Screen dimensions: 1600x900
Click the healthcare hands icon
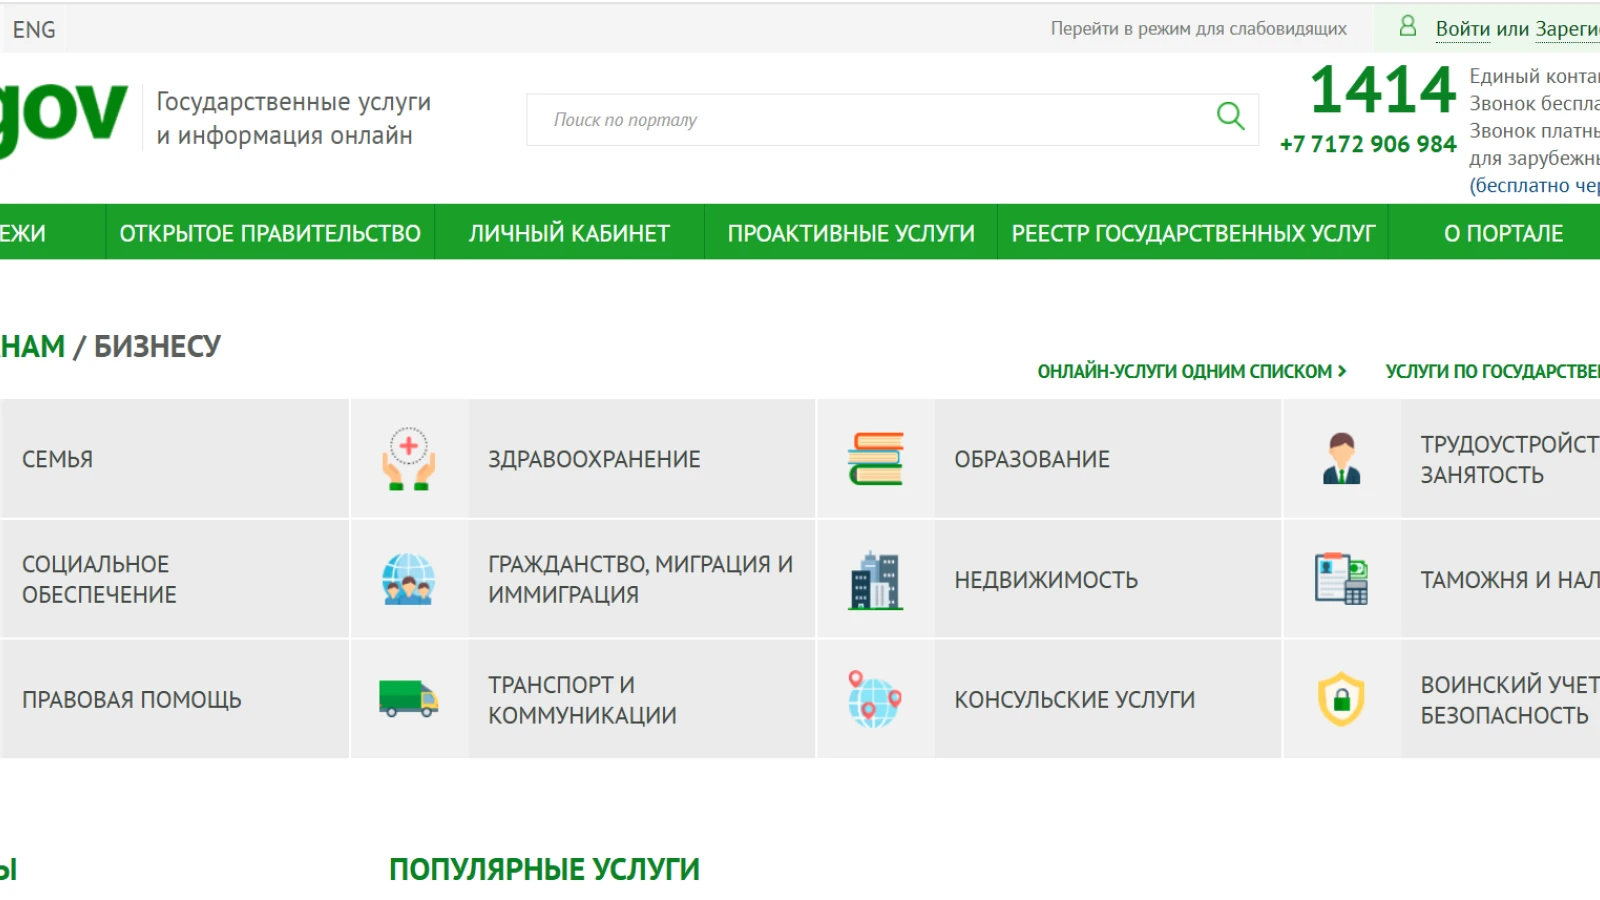[x=408, y=459]
